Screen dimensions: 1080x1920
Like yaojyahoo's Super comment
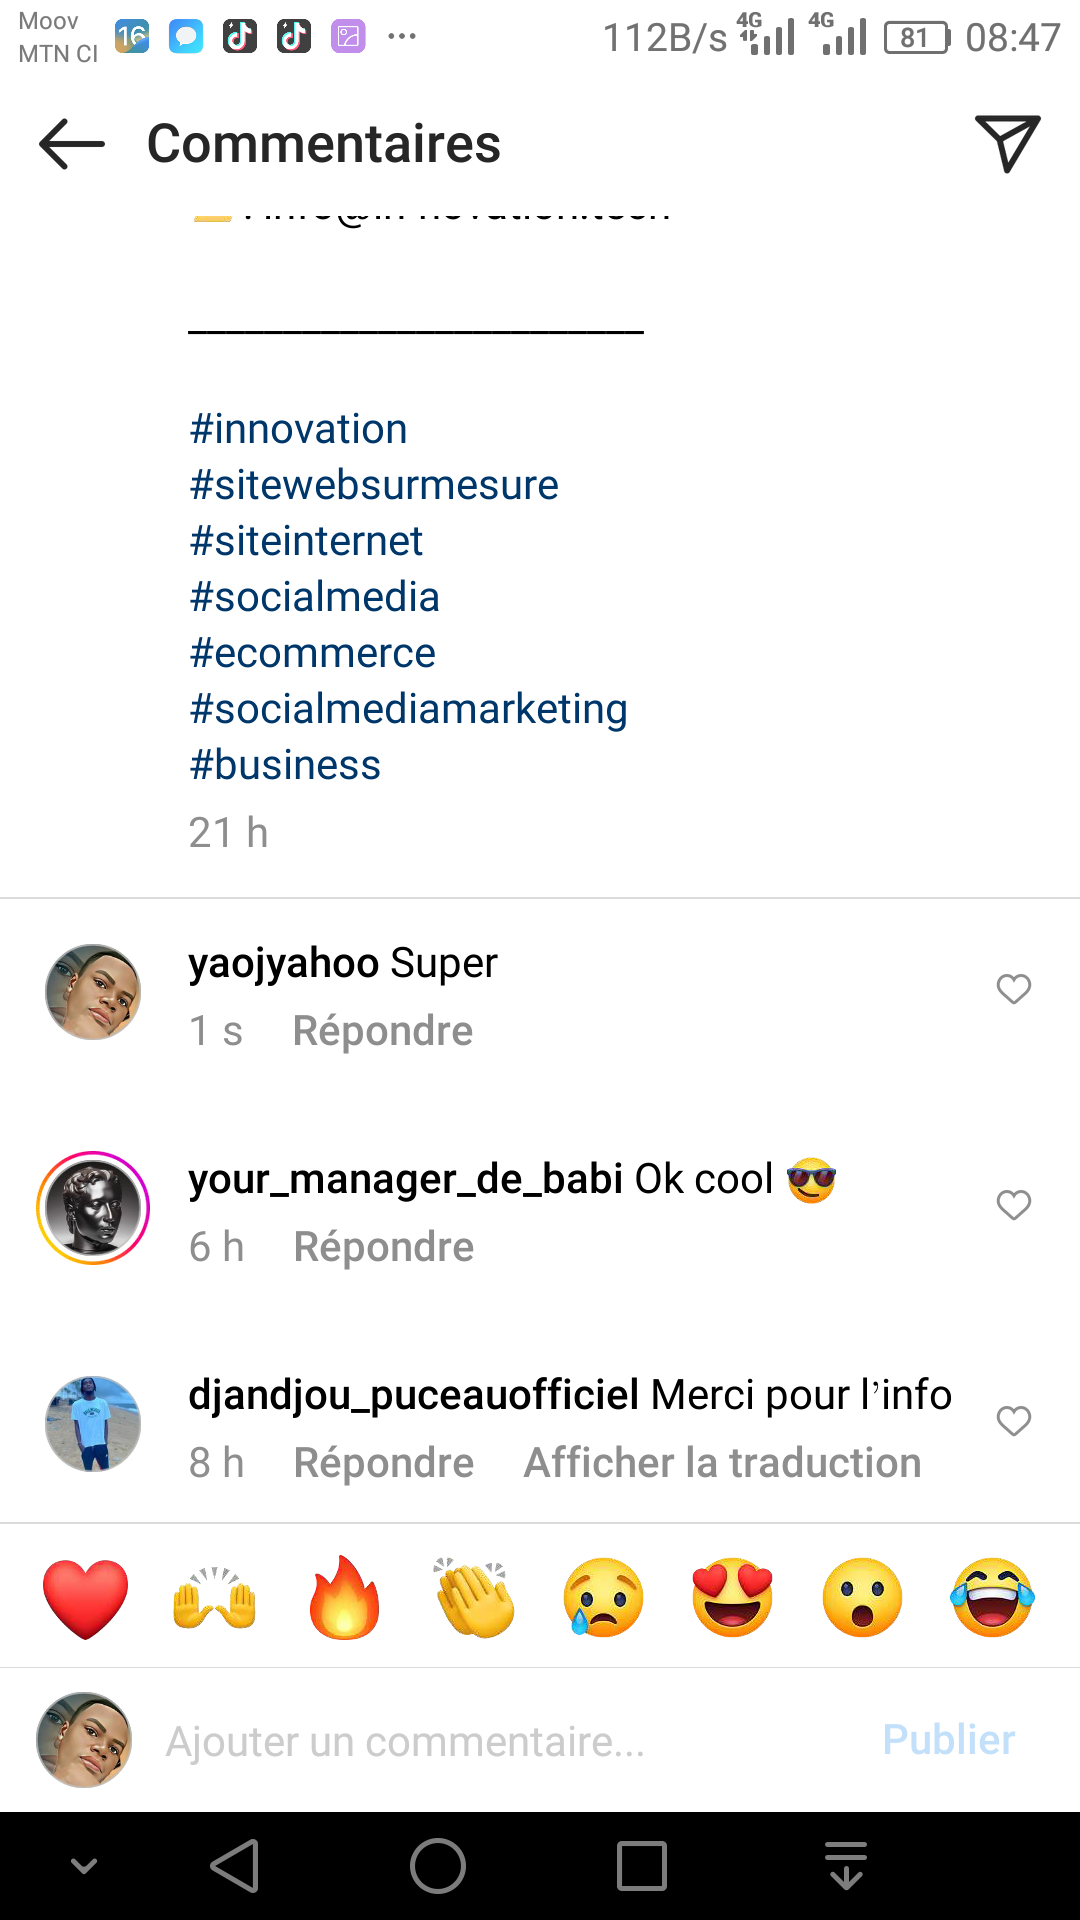[x=1013, y=989]
